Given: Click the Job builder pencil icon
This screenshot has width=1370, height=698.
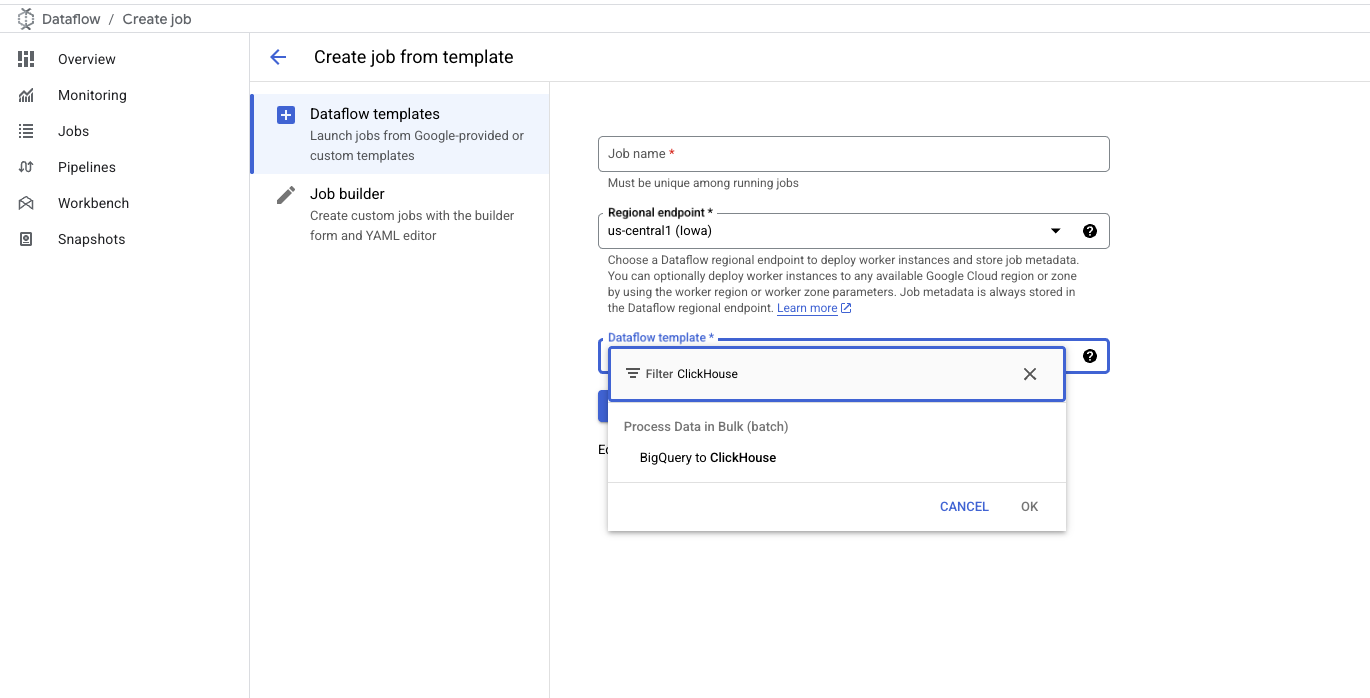Looking at the screenshot, I should 286,195.
